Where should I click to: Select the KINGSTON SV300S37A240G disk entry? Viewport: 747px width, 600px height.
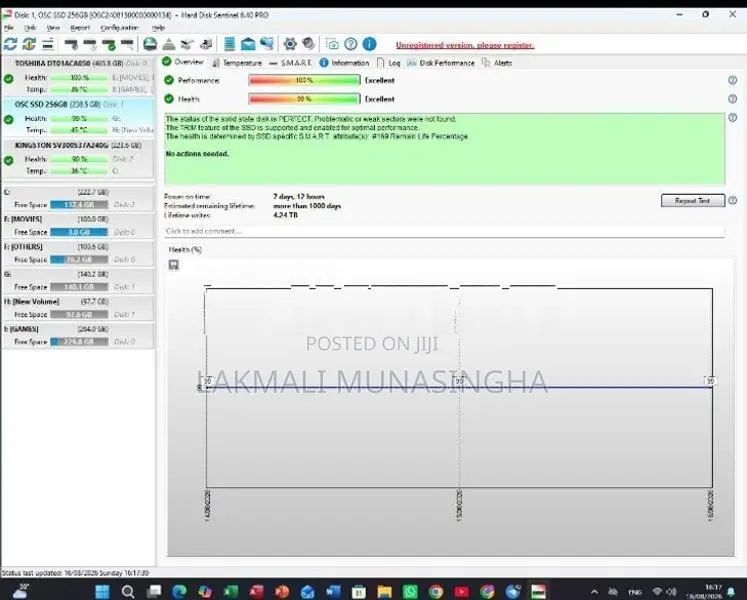(79, 158)
